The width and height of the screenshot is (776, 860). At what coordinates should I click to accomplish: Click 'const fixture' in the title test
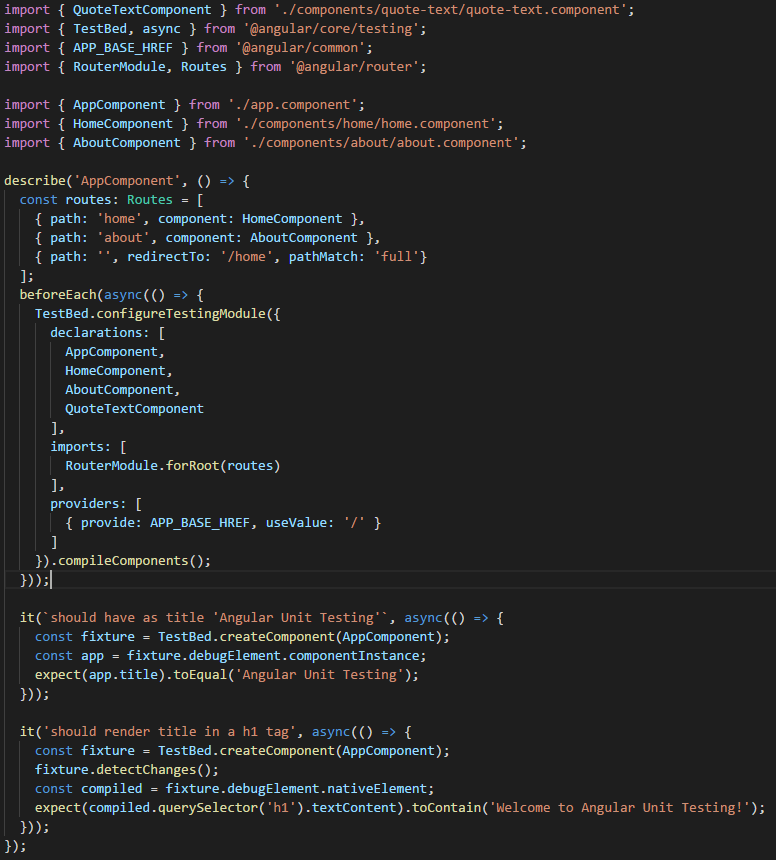84,637
